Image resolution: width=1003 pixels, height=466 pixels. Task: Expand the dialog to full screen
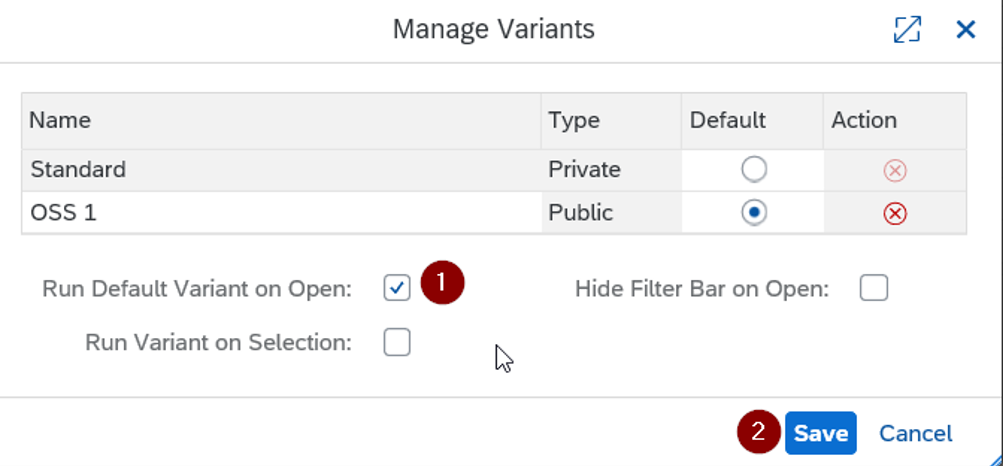coord(907,29)
